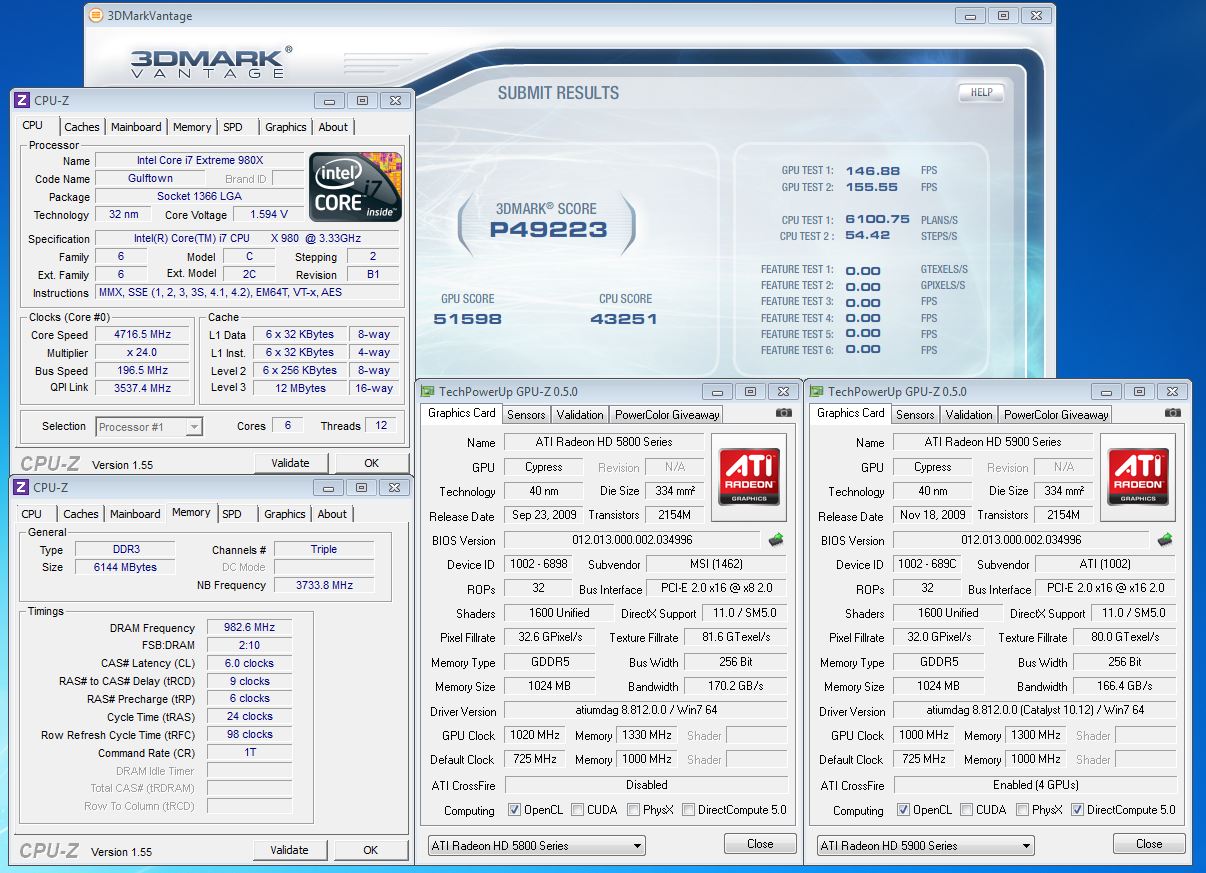Click the GPU-Z title icon of HD 5900 window
Screen dimensions: 1206x873
tap(817, 391)
